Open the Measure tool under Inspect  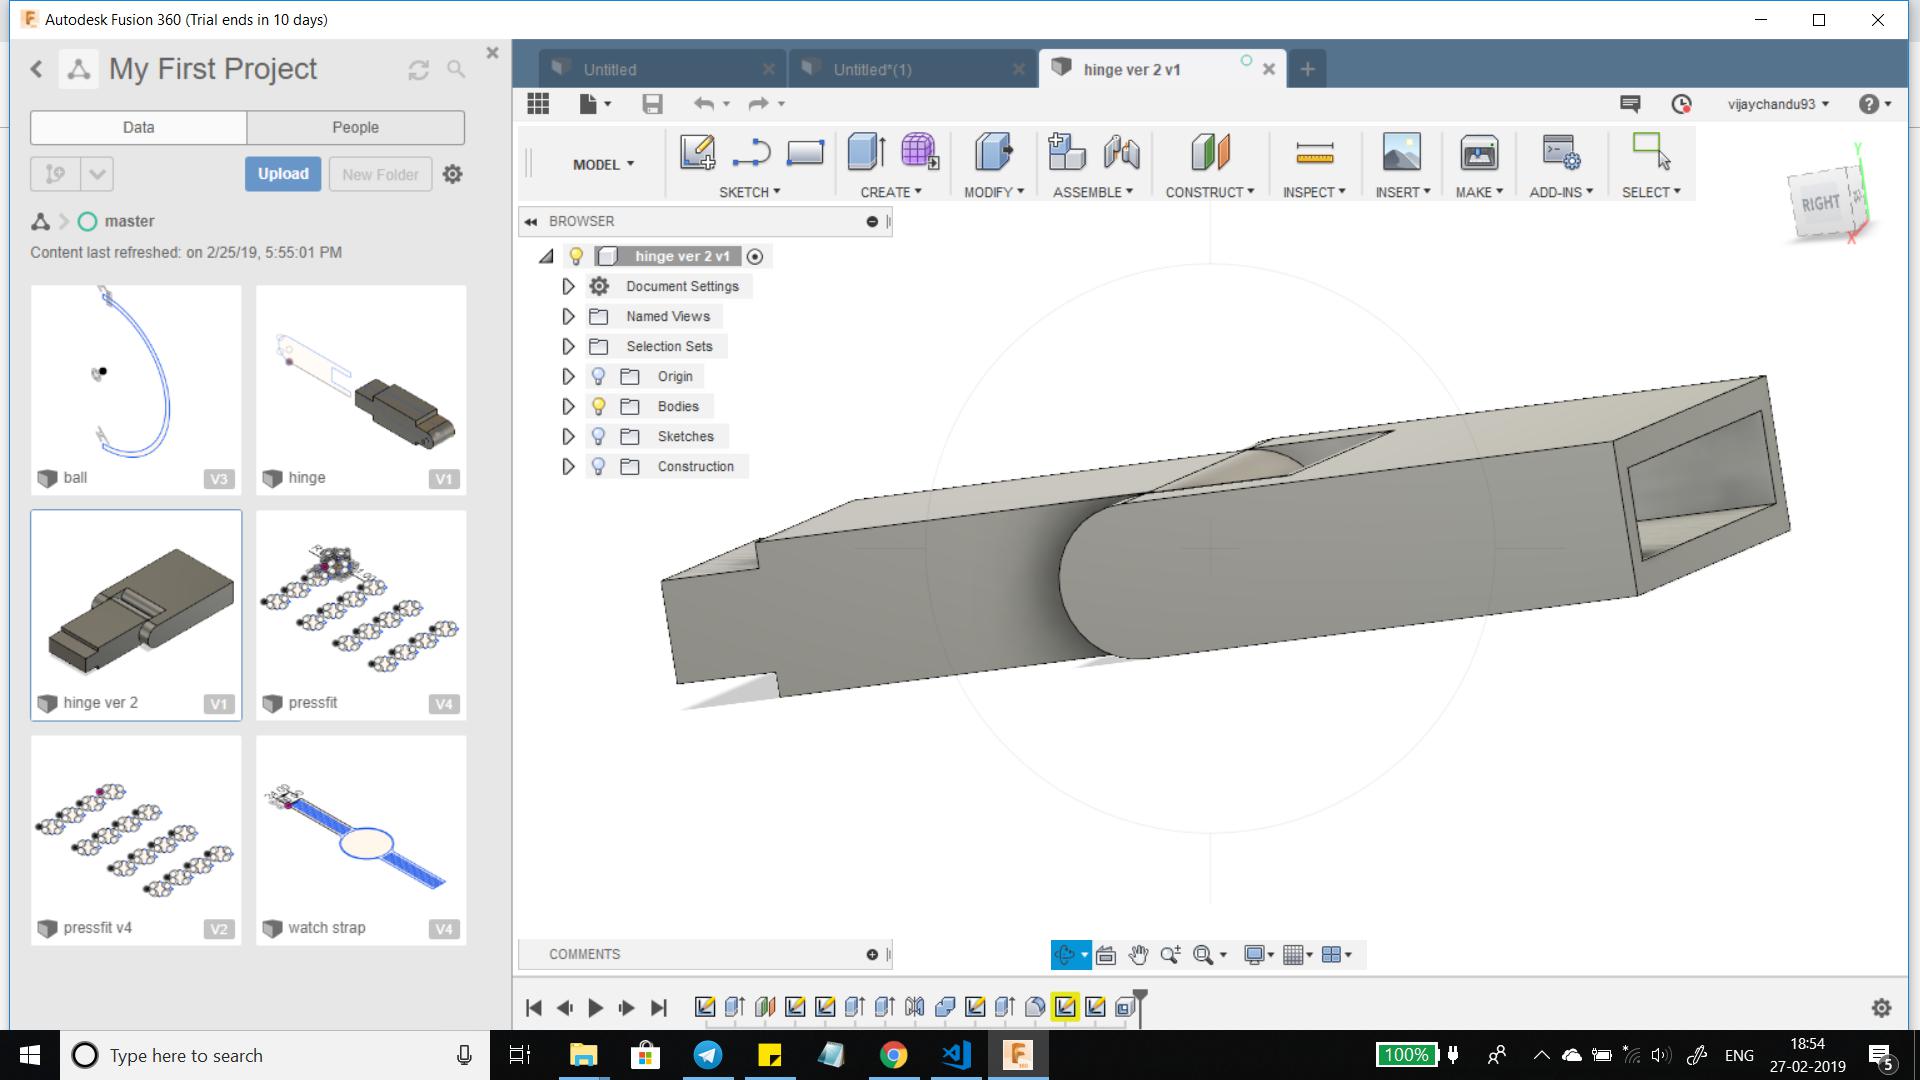click(1314, 152)
